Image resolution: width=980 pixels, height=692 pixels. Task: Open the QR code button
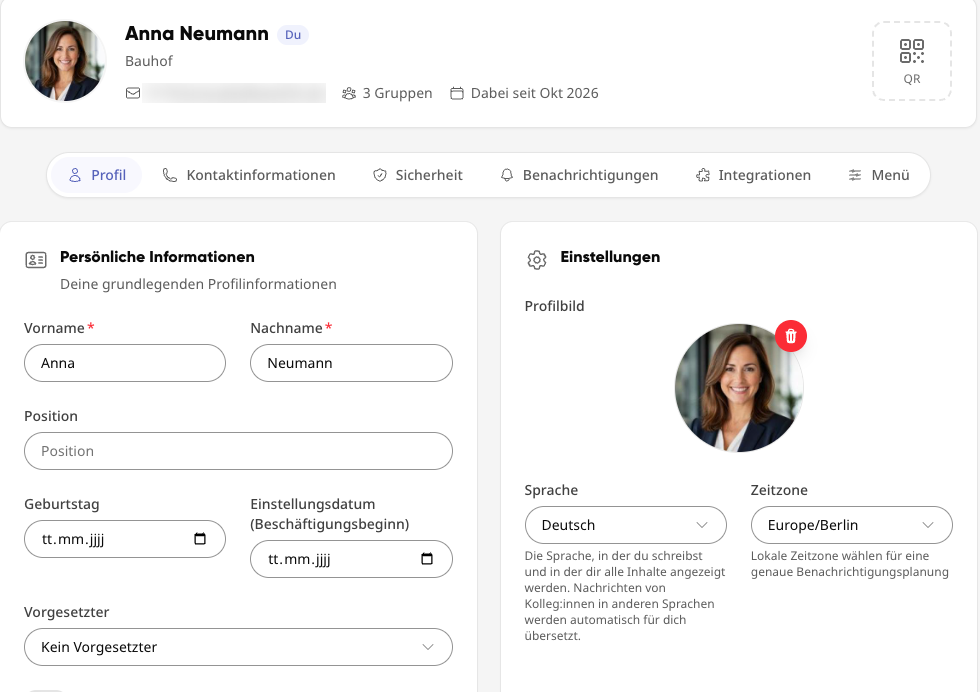911,61
